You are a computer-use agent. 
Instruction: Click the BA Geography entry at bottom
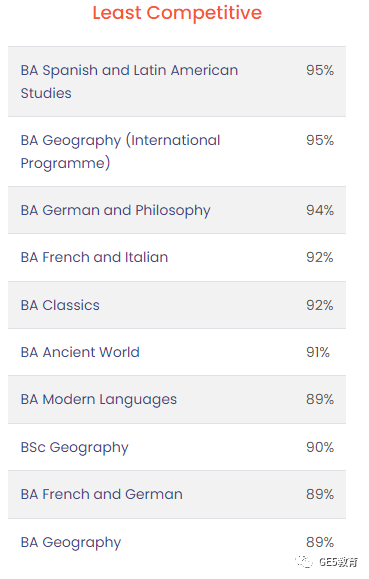[x=71, y=542]
